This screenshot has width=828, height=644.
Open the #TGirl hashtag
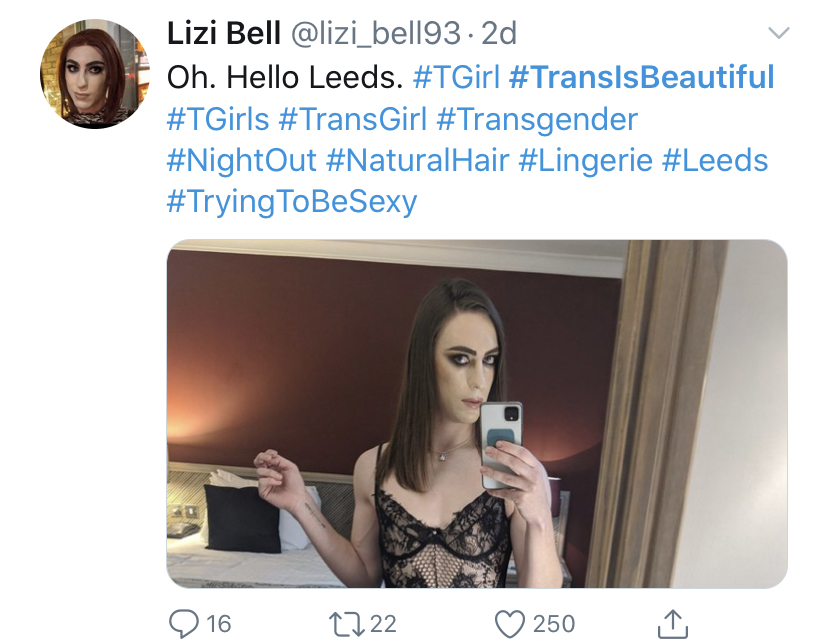tap(456, 76)
